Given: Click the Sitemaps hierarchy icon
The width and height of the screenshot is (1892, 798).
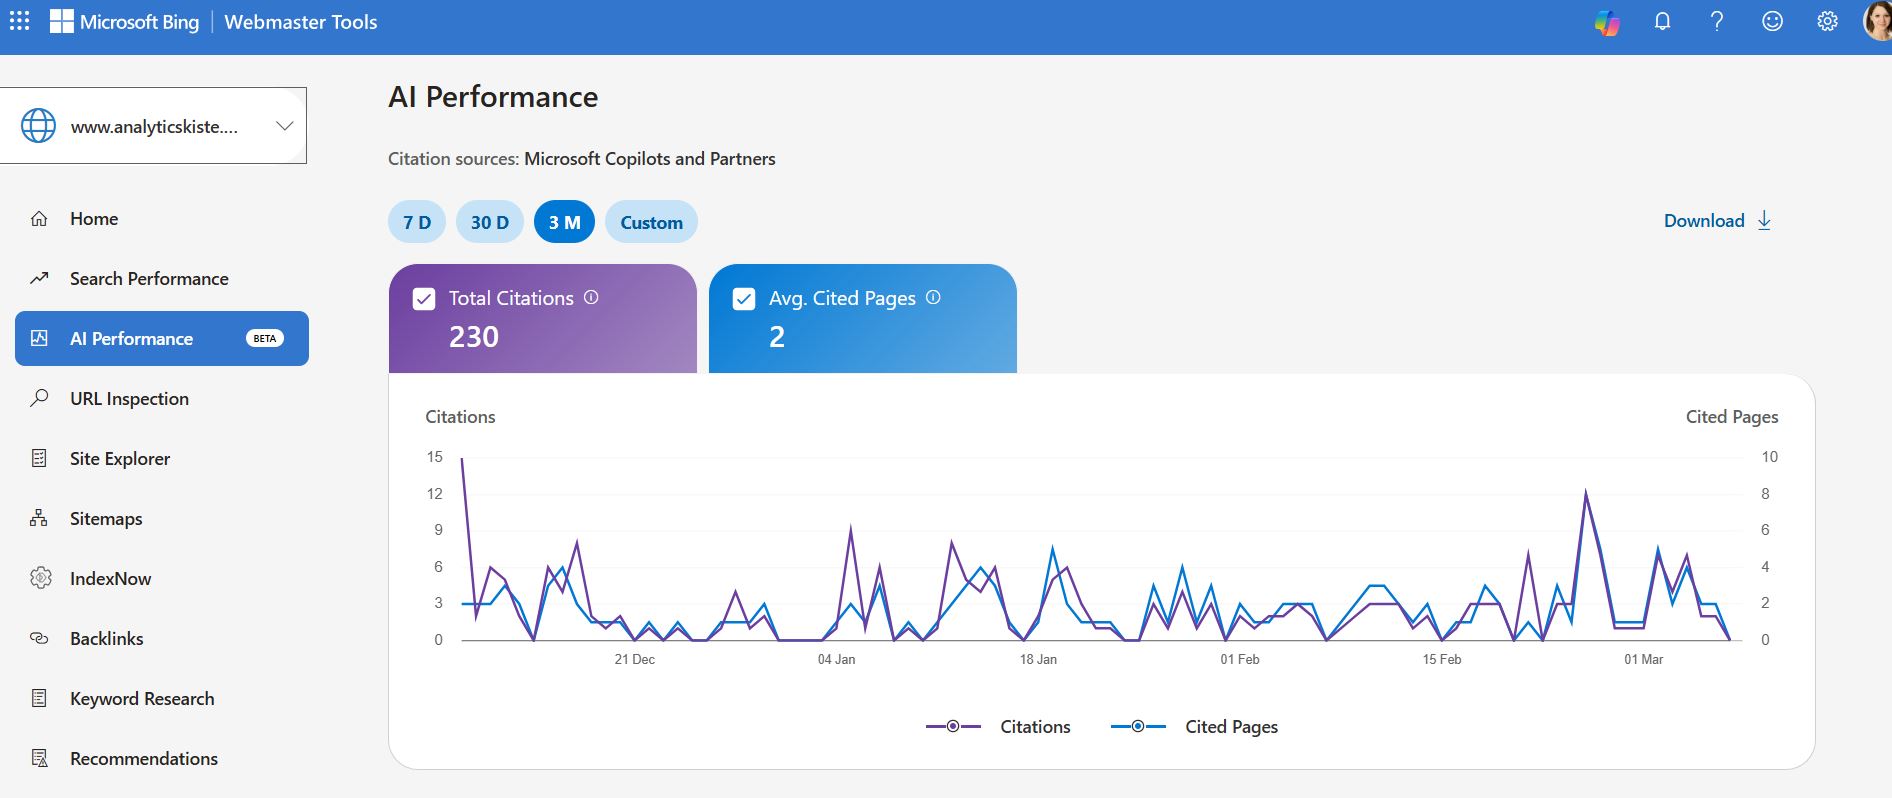Looking at the screenshot, I should (39, 518).
